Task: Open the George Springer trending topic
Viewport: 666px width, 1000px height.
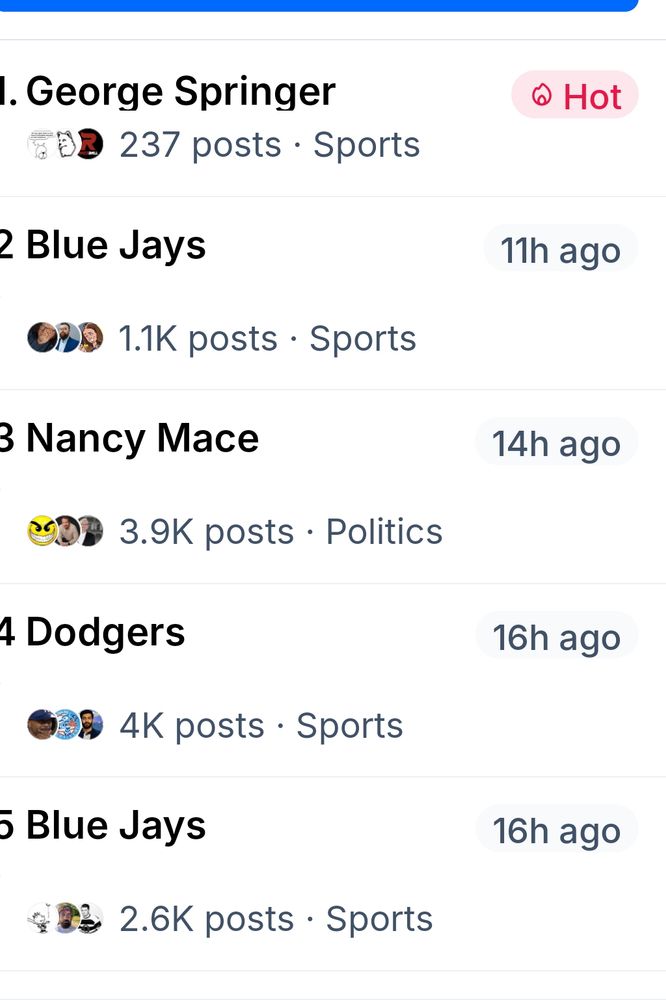Action: 180,92
